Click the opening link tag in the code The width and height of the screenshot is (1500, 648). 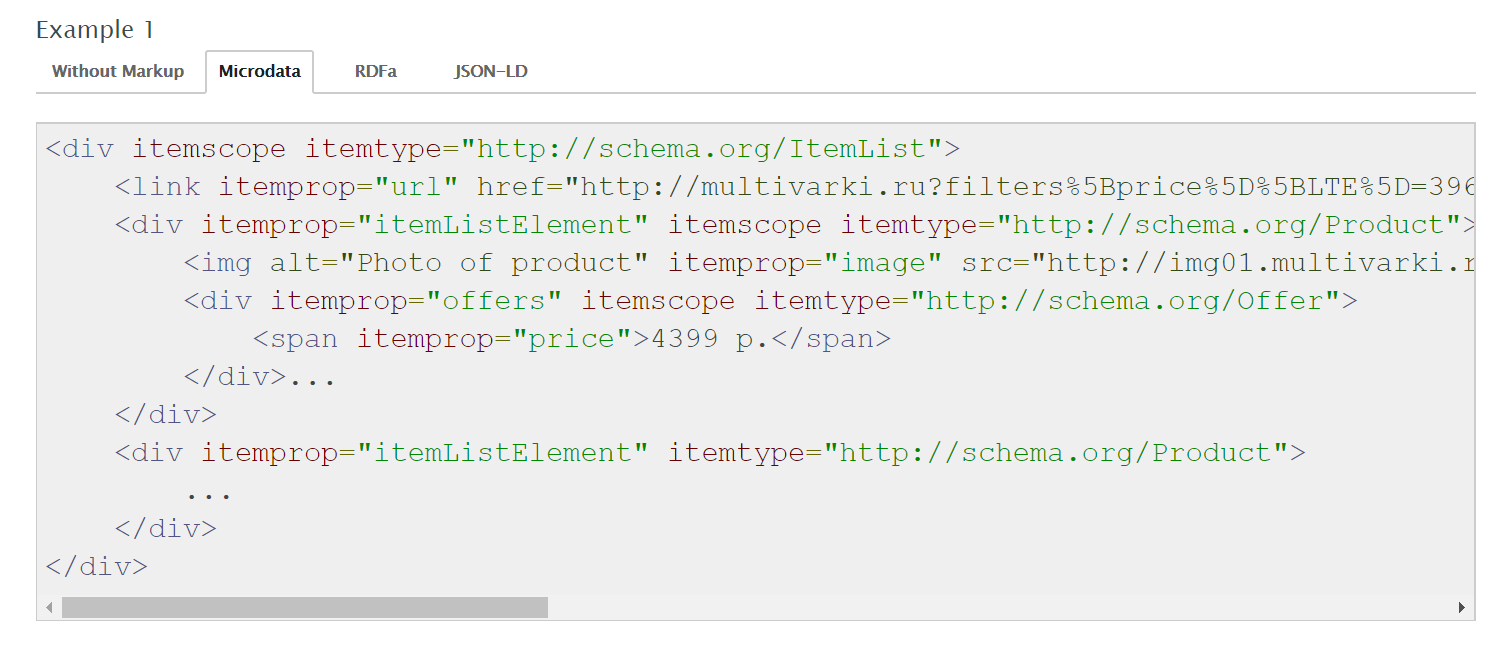pos(158,187)
